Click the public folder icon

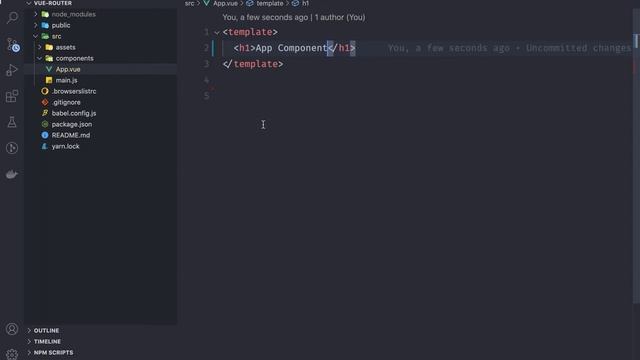pyautogui.click(x=45, y=25)
